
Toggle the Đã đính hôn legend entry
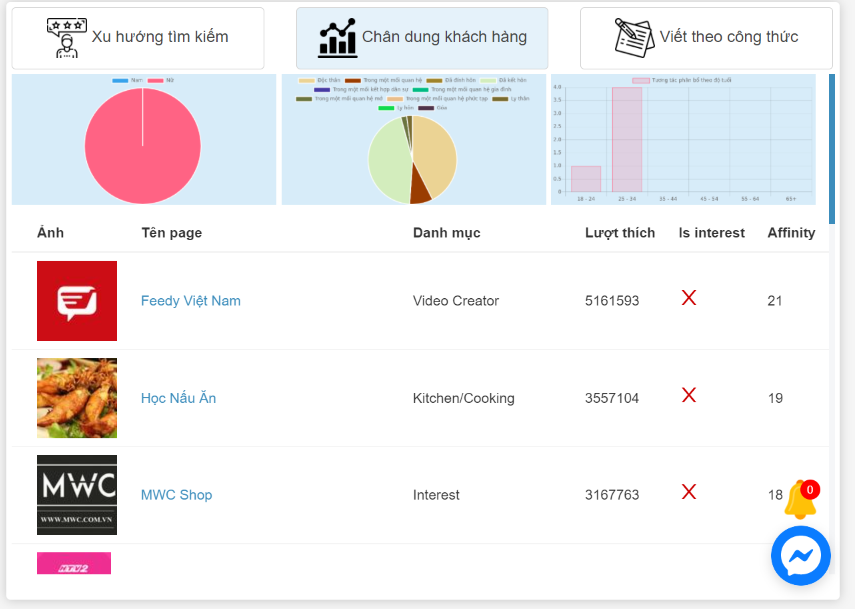point(451,80)
